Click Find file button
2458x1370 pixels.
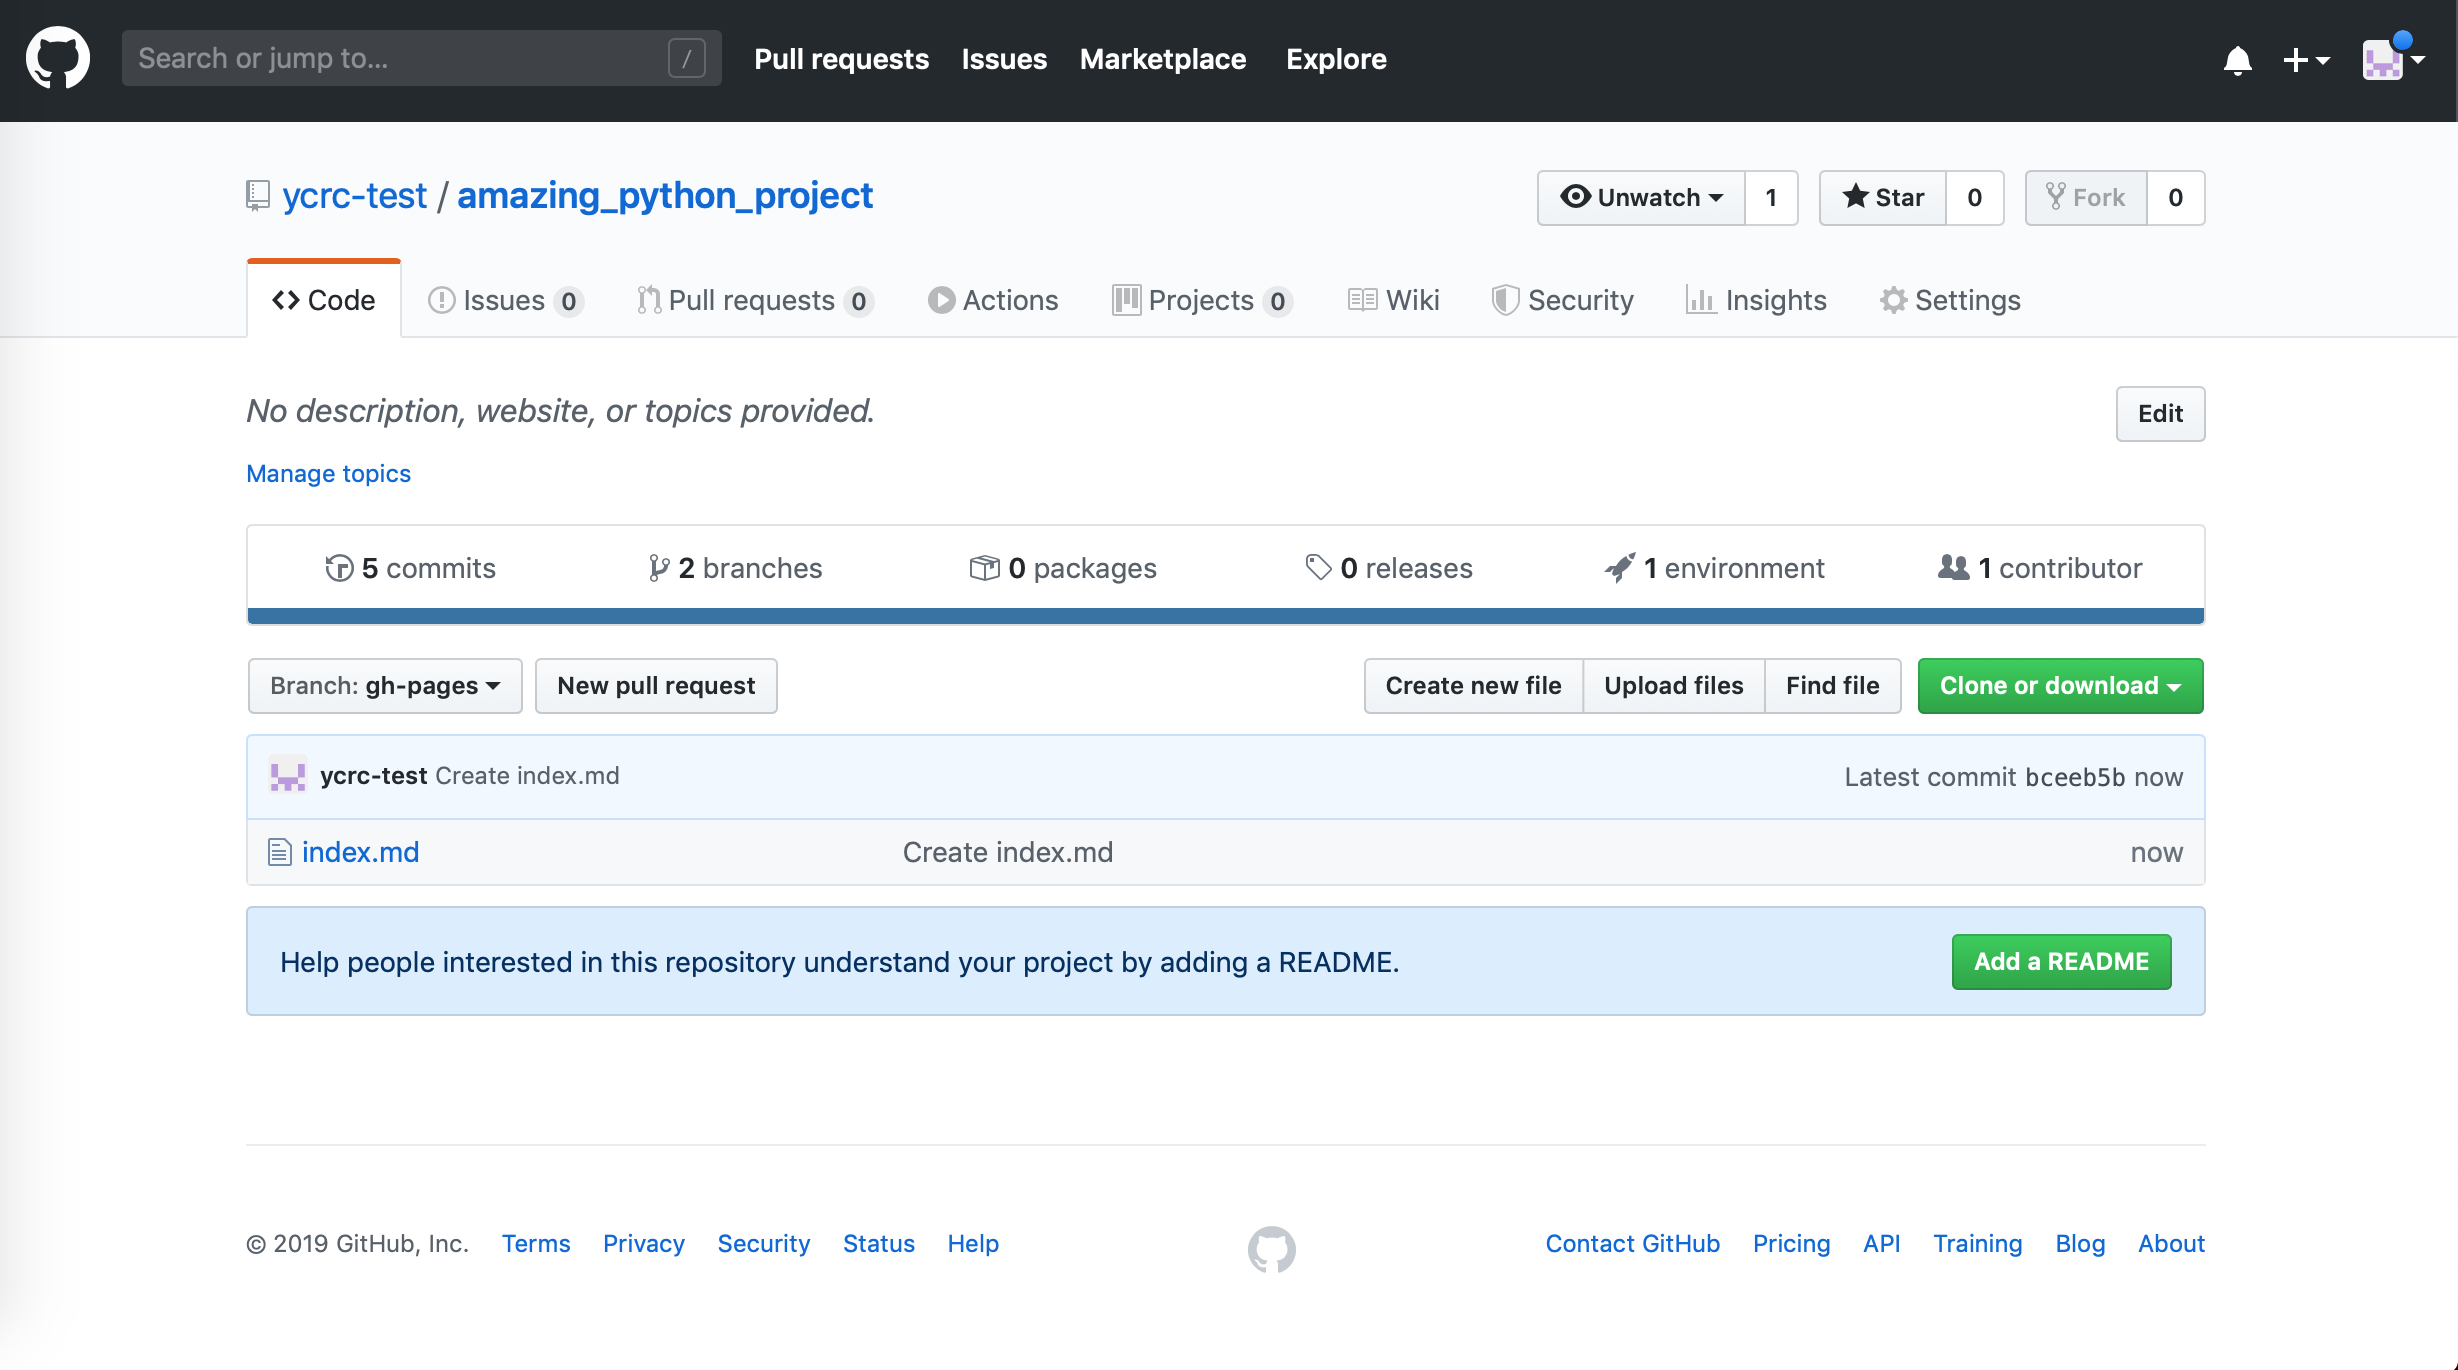click(x=1833, y=686)
